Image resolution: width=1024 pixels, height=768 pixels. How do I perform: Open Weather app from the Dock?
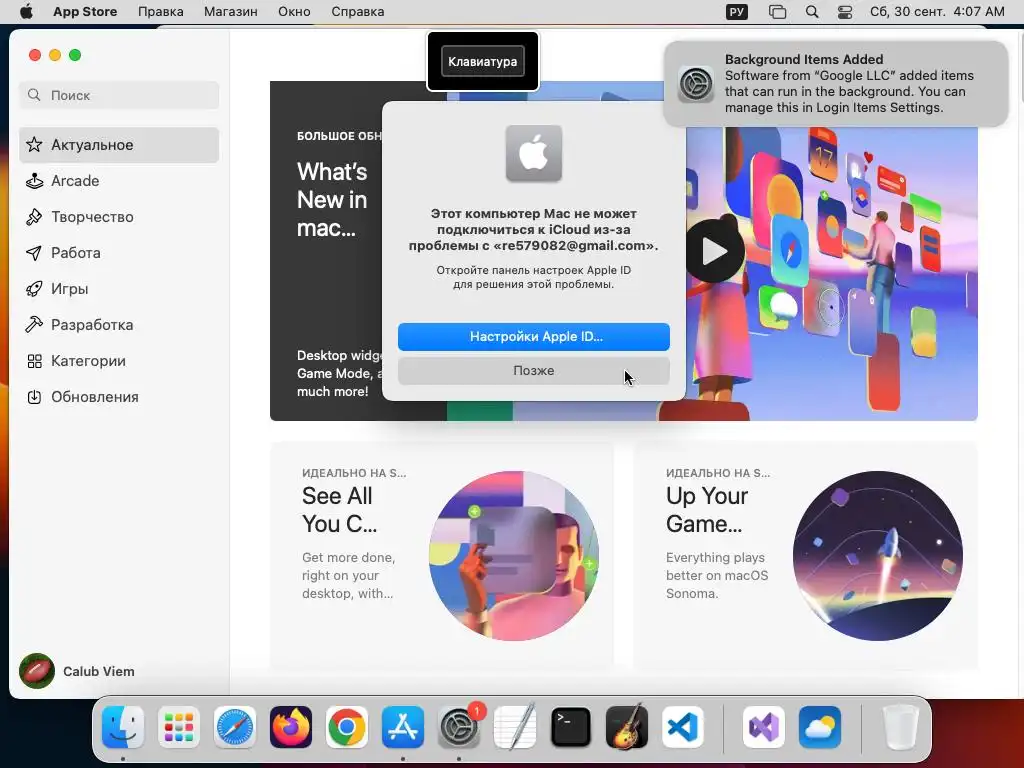pyautogui.click(x=820, y=727)
